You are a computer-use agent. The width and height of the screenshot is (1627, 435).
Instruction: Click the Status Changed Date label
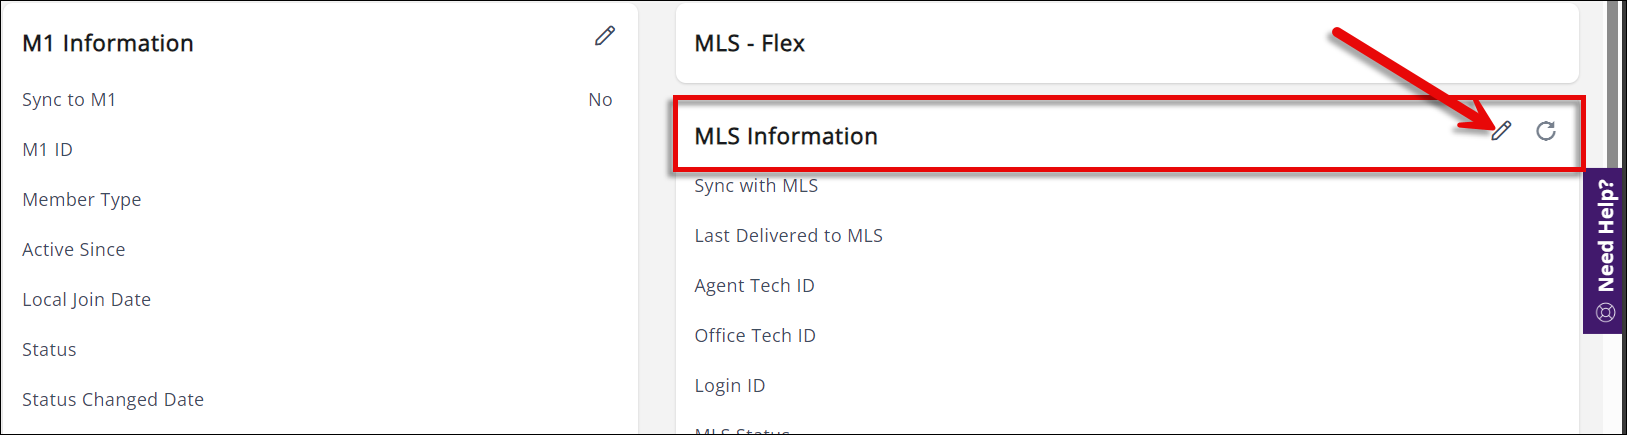point(113,400)
